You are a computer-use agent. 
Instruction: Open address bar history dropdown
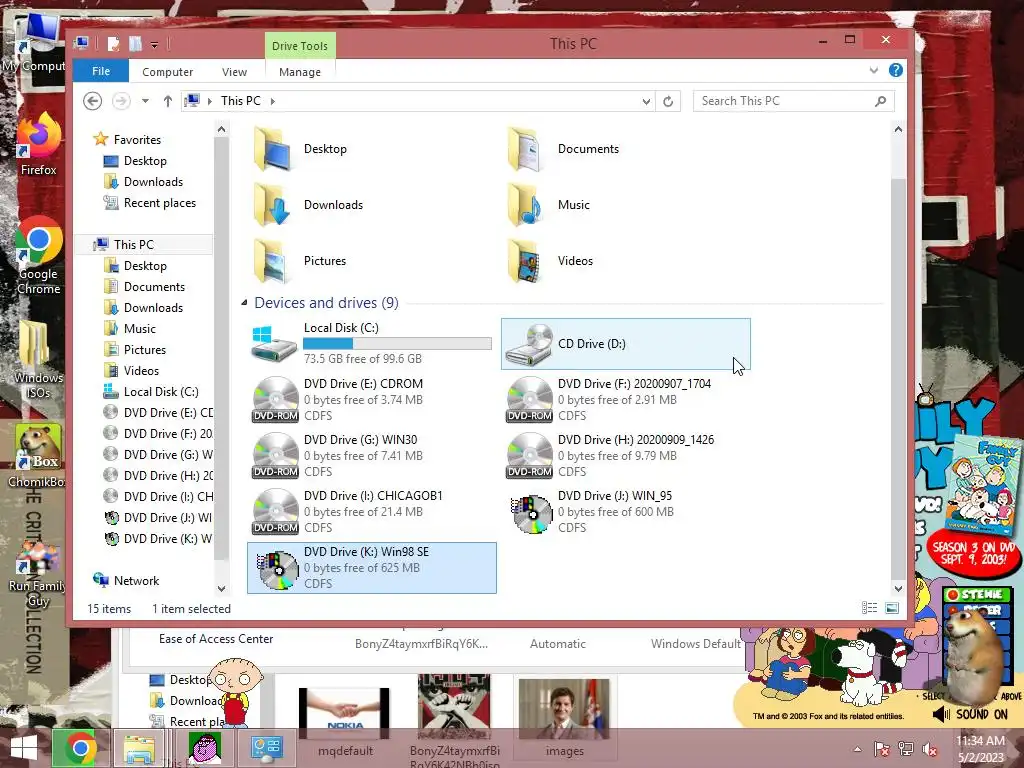(x=646, y=101)
